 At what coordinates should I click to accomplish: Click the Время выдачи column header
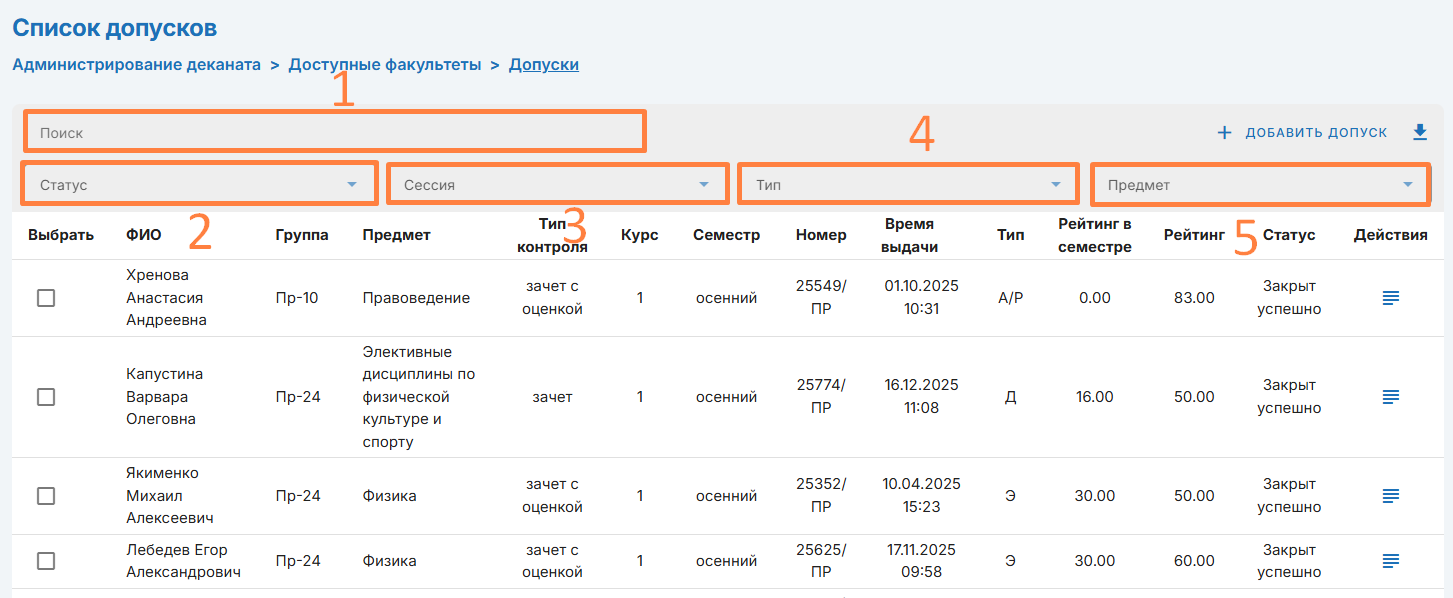(921, 235)
